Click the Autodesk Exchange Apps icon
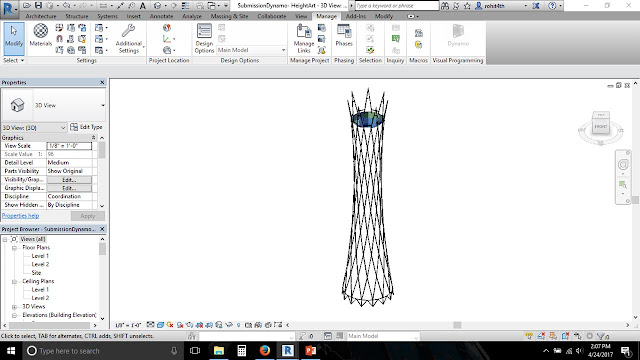The image size is (640, 360). [536, 6]
